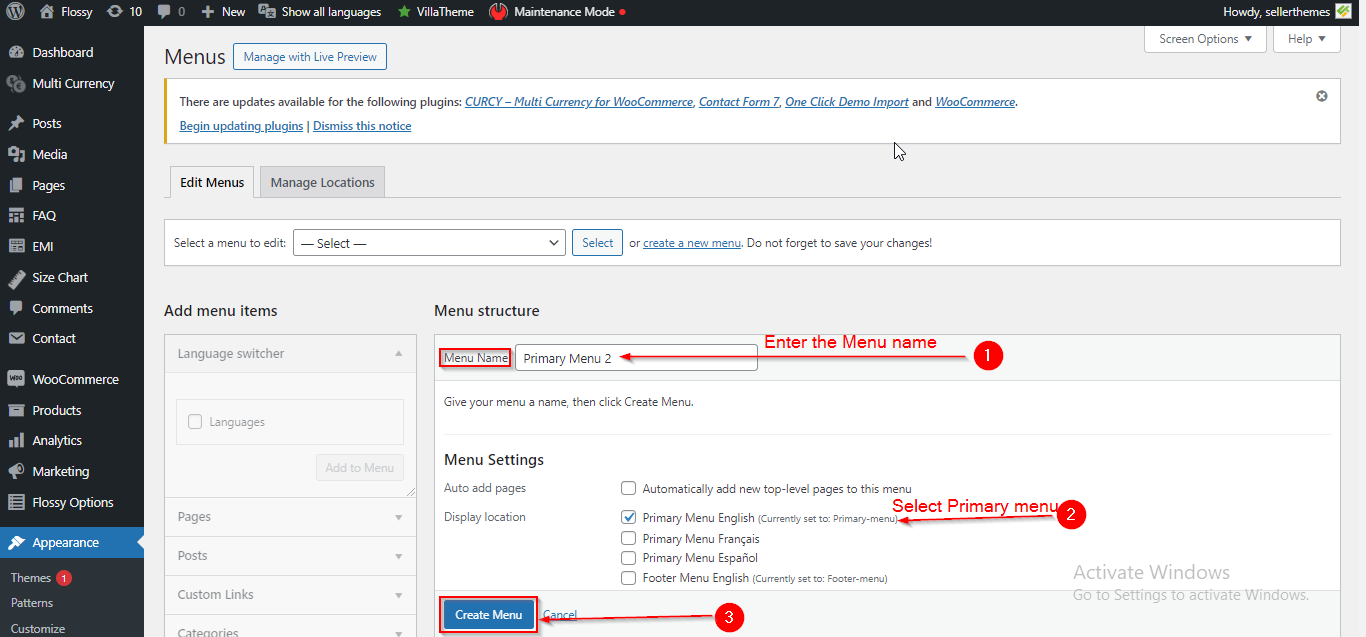The height and width of the screenshot is (637, 1366).
Task: Click Manage with Live Preview button
Action: 310,57
